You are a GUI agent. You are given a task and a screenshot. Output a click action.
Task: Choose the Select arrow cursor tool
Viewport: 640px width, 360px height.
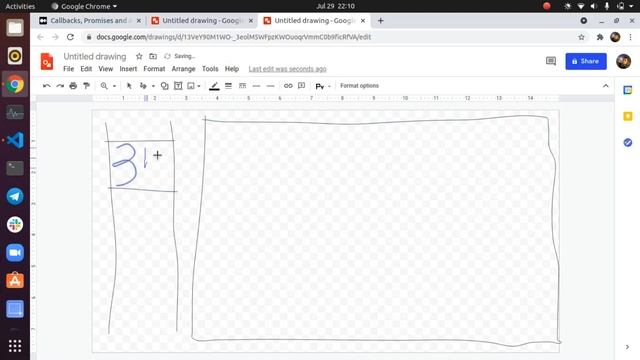coord(129,86)
